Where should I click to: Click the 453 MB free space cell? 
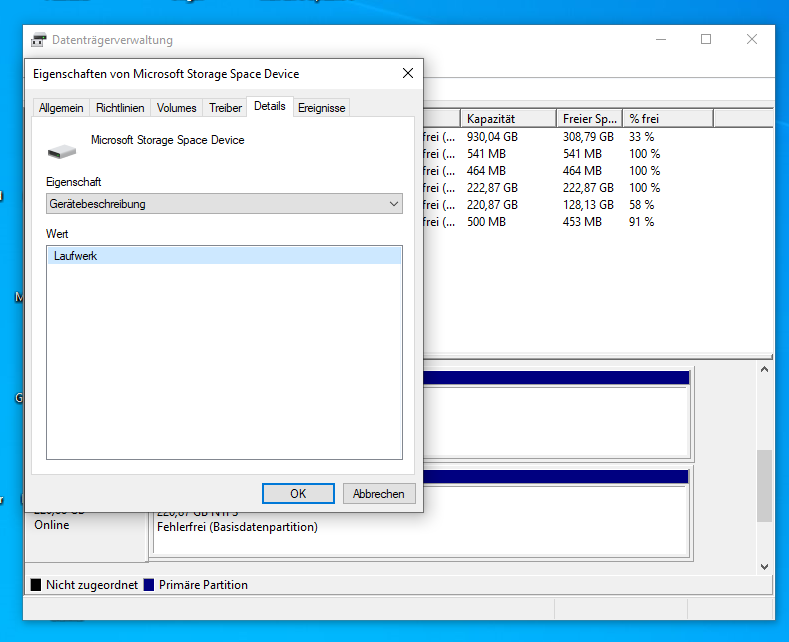(582, 222)
